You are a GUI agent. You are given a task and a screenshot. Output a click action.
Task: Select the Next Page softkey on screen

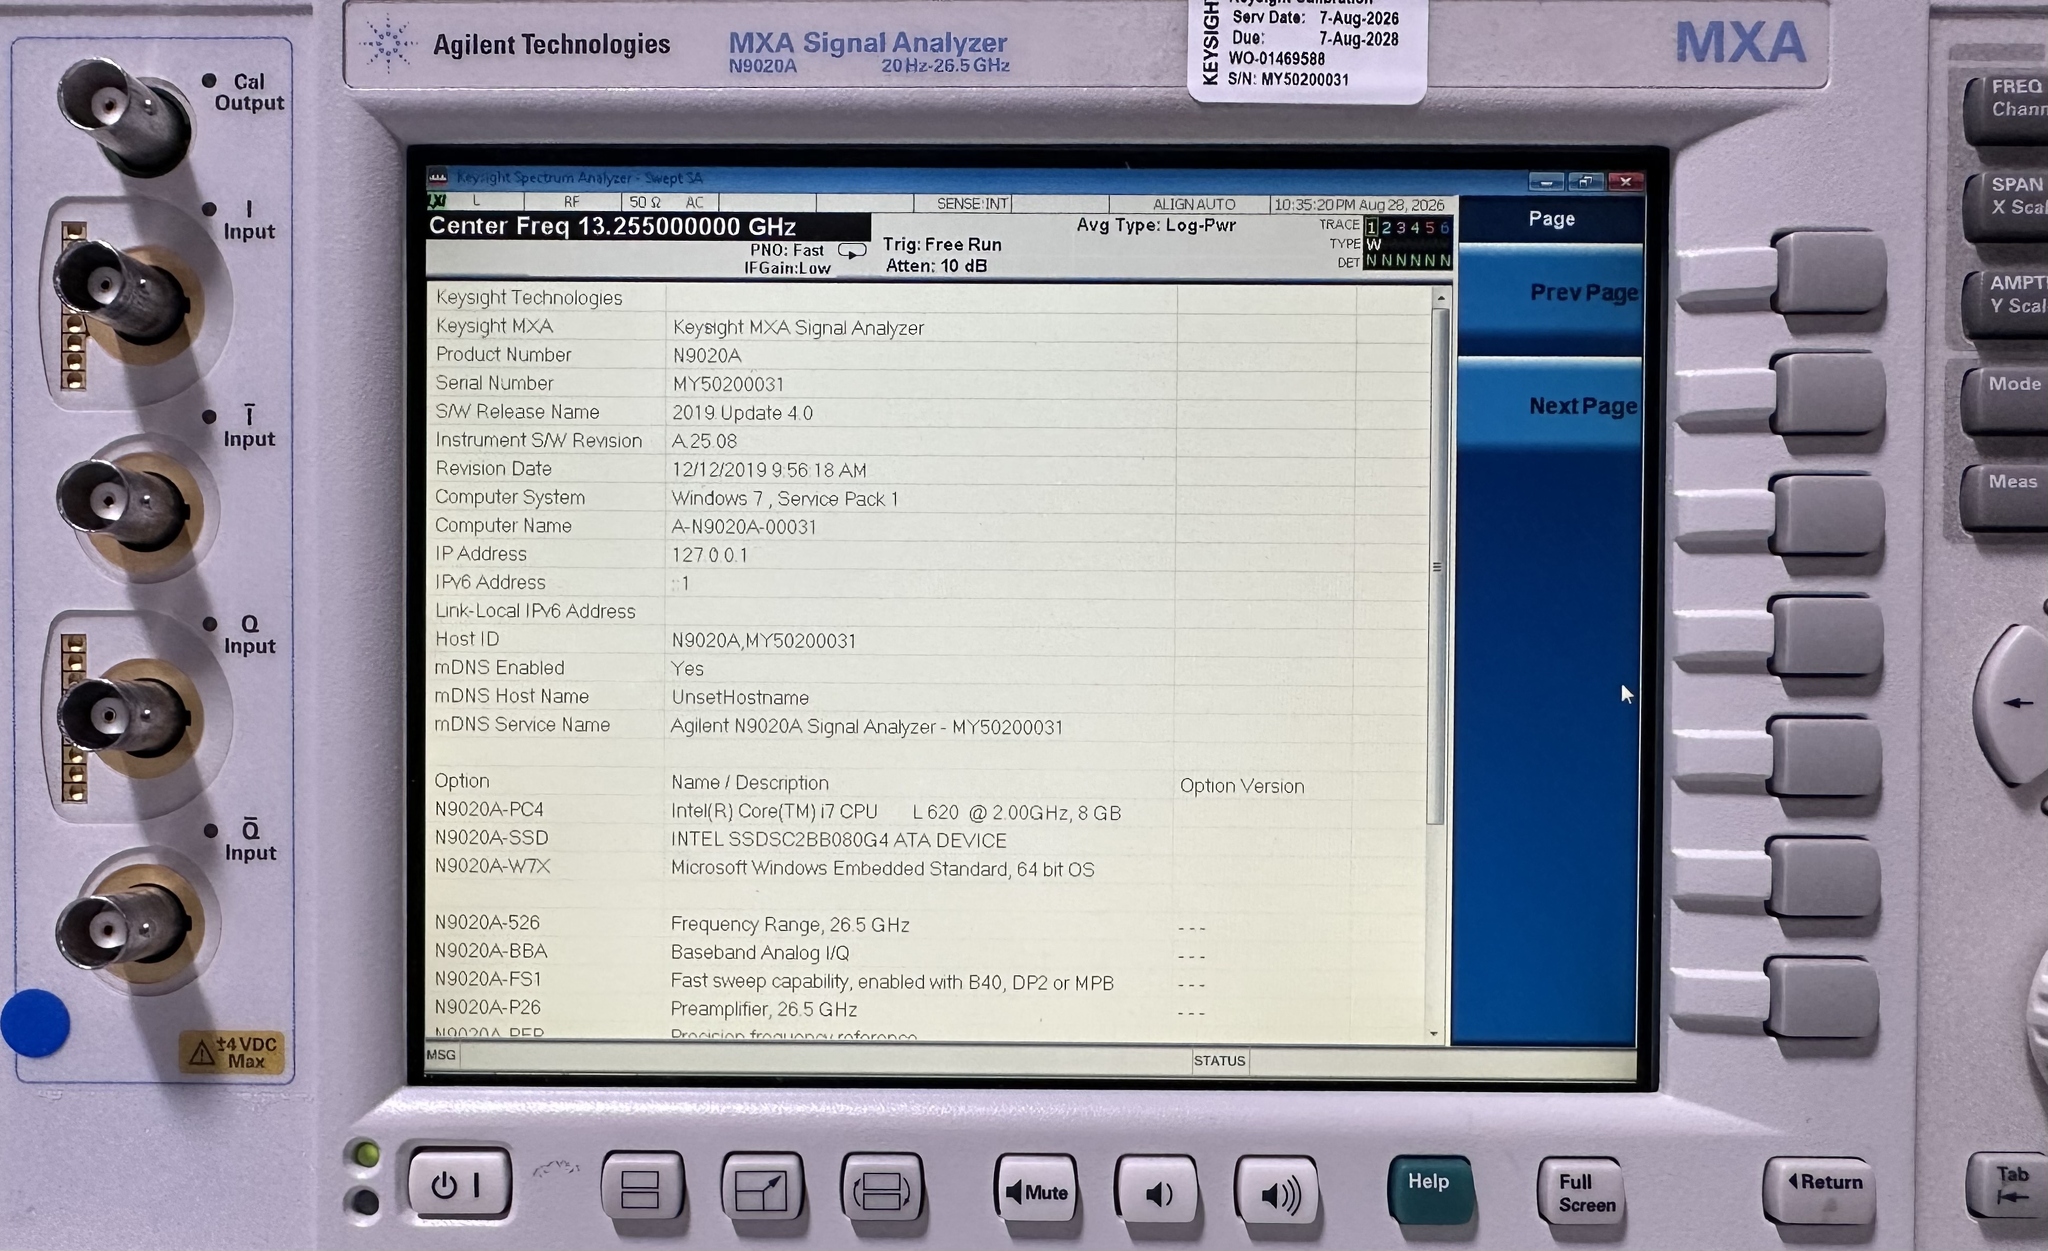1550,405
